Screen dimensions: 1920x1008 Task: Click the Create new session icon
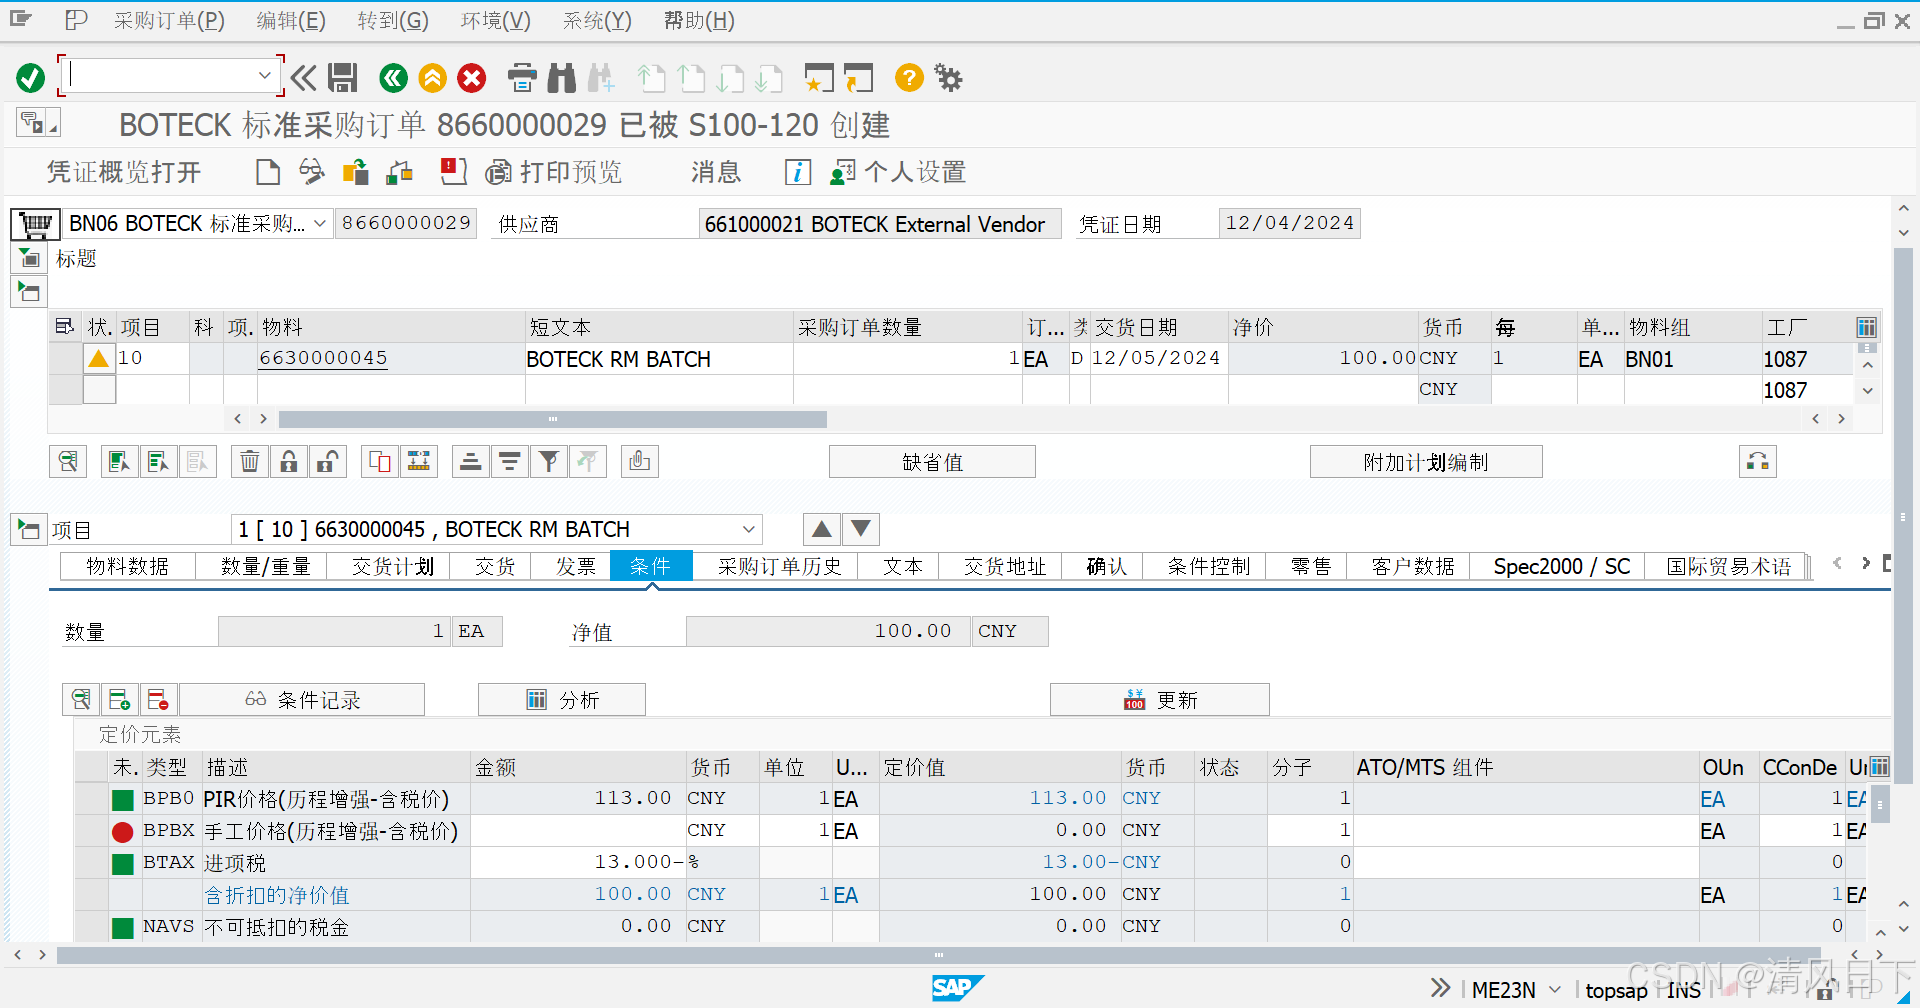[x=818, y=78]
